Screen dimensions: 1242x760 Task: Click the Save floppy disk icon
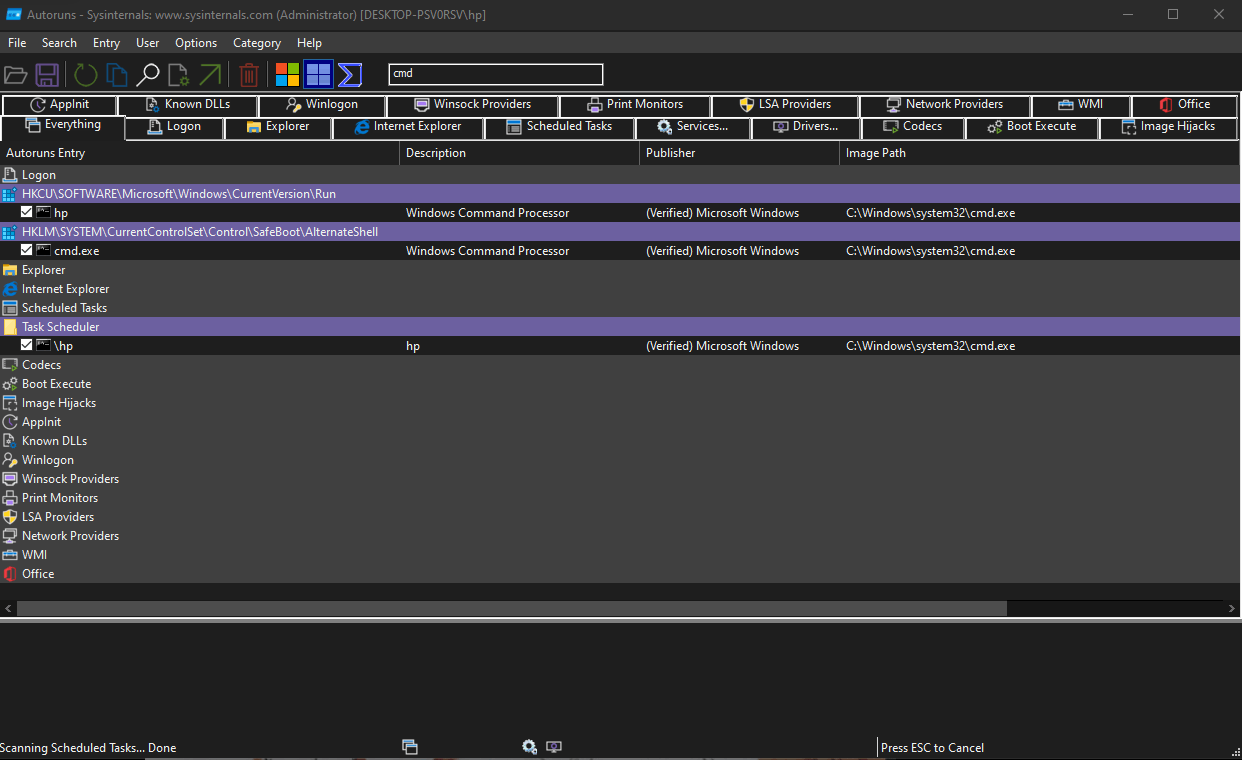pos(47,75)
